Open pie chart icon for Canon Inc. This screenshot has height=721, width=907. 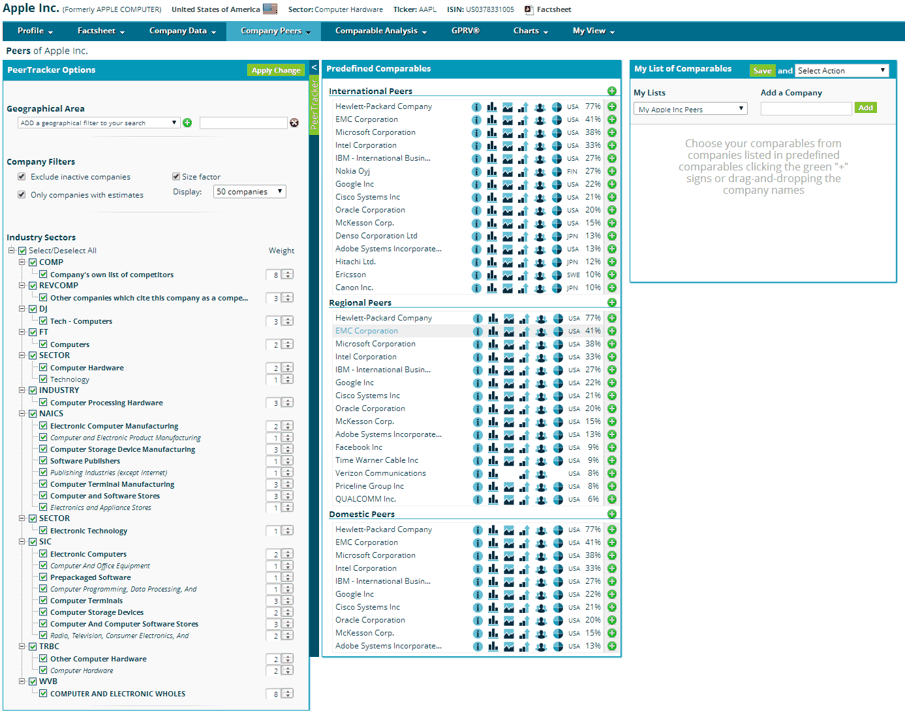(x=556, y=288)
